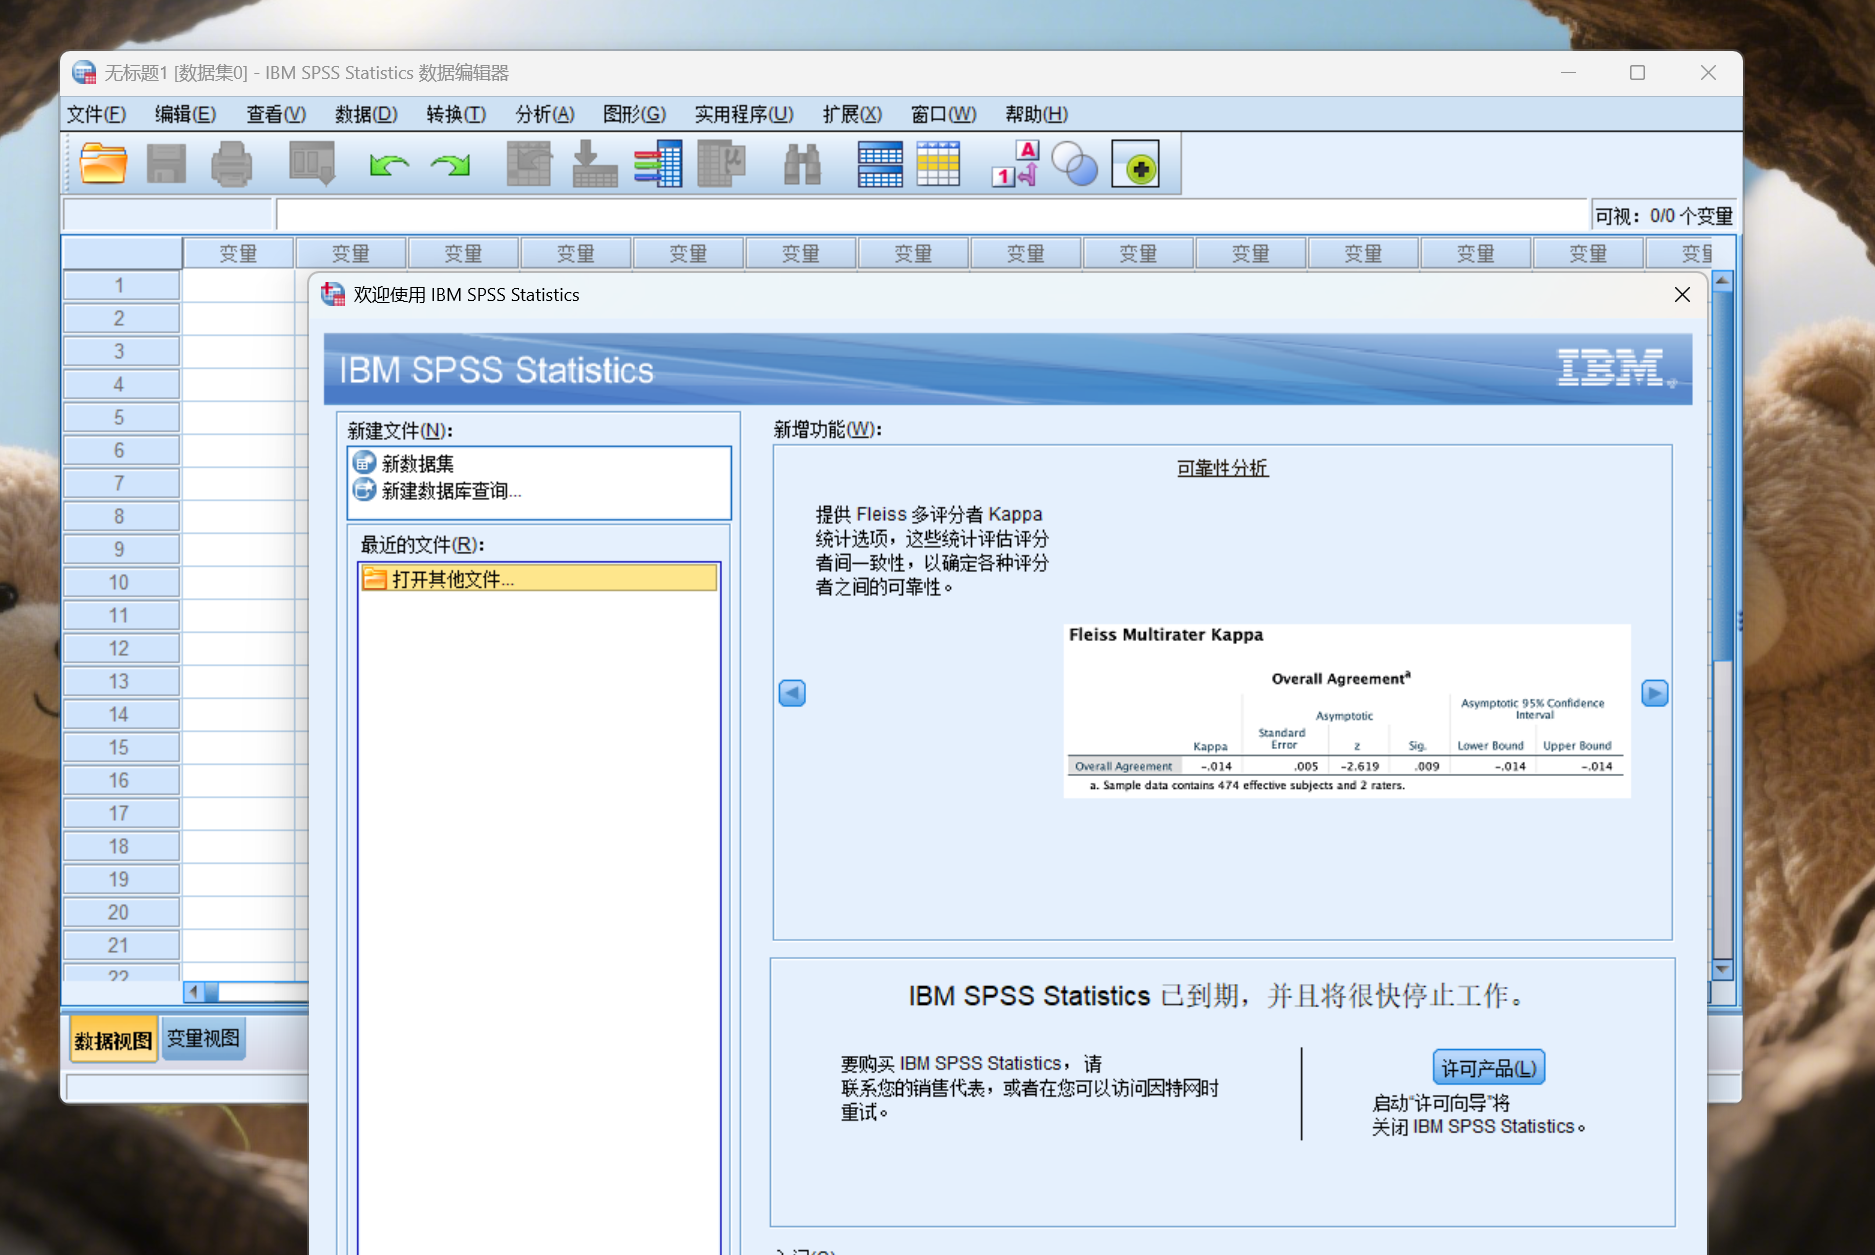Open the 扩展(X) menu
The width and height of the screenshot is (1875, 1255).
852,114
